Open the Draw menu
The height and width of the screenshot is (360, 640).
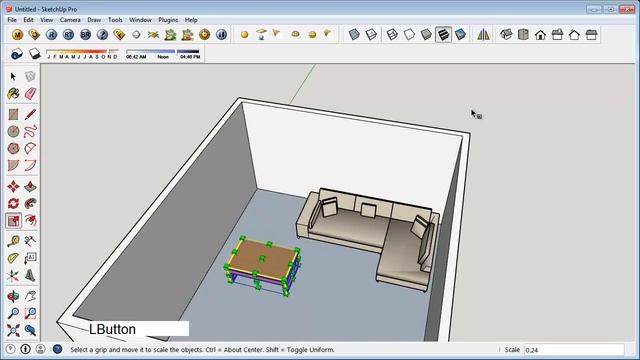[94, 20]
